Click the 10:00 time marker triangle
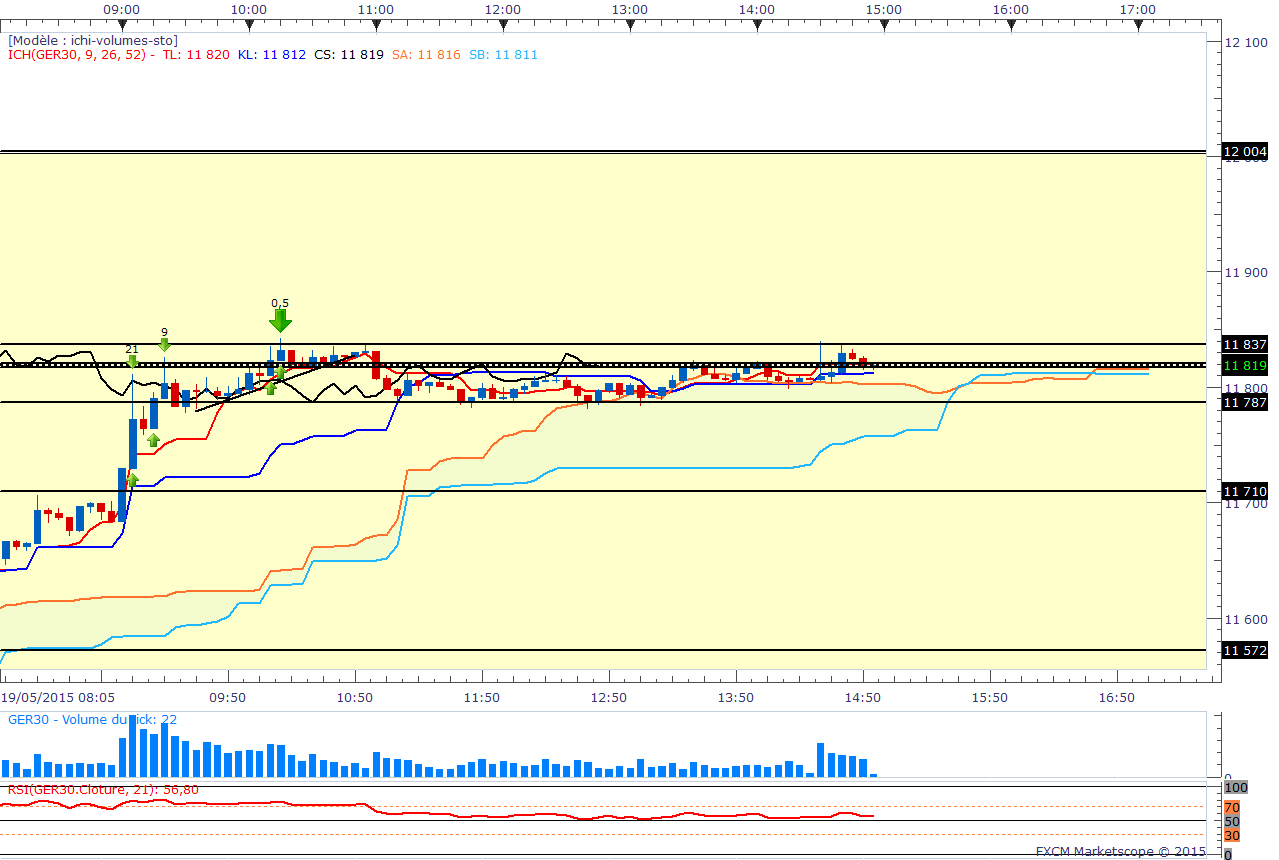The width and height of the screenshot is (1279, 860). 248,25
